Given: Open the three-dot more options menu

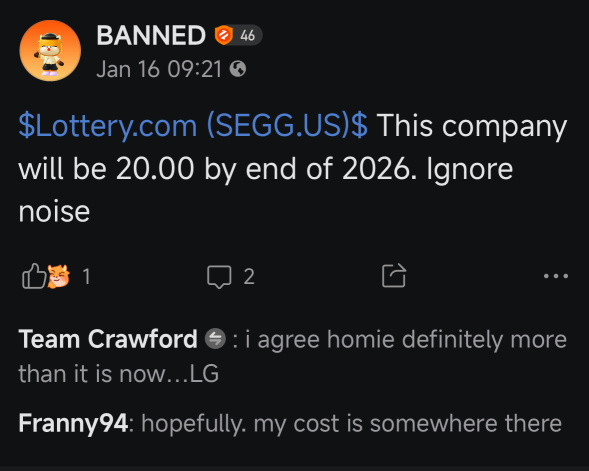Looking at the screenshot, I should 556,276.
